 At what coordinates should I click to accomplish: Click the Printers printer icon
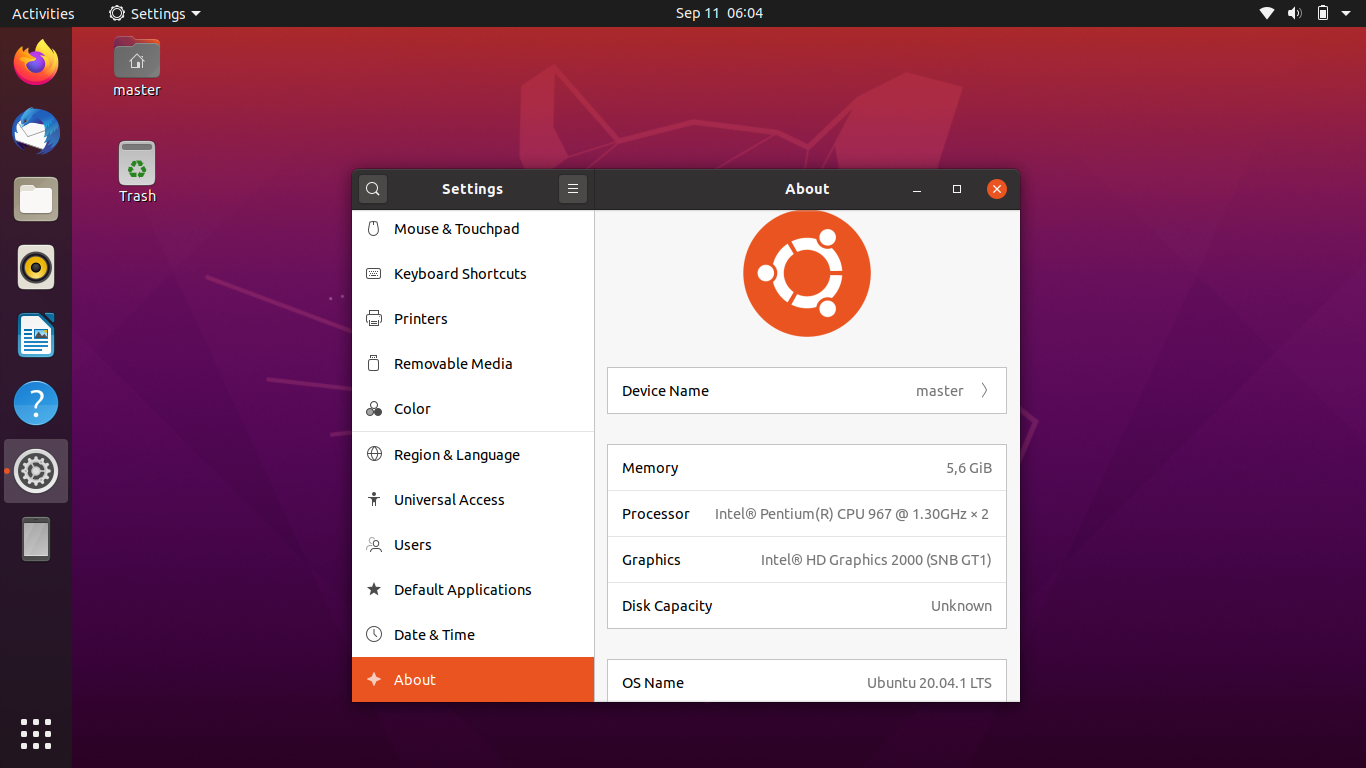click(x=373, y=319)
